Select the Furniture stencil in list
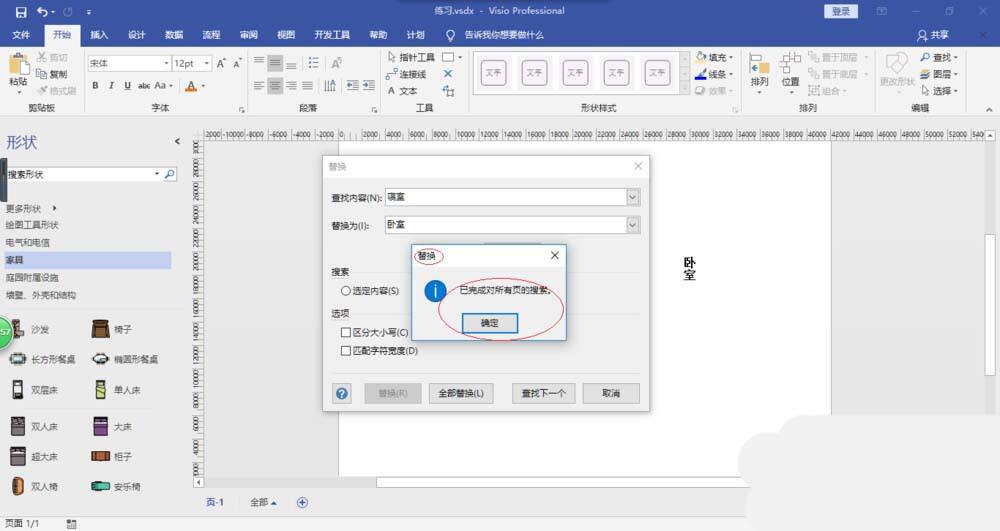 tap(87, 260)
